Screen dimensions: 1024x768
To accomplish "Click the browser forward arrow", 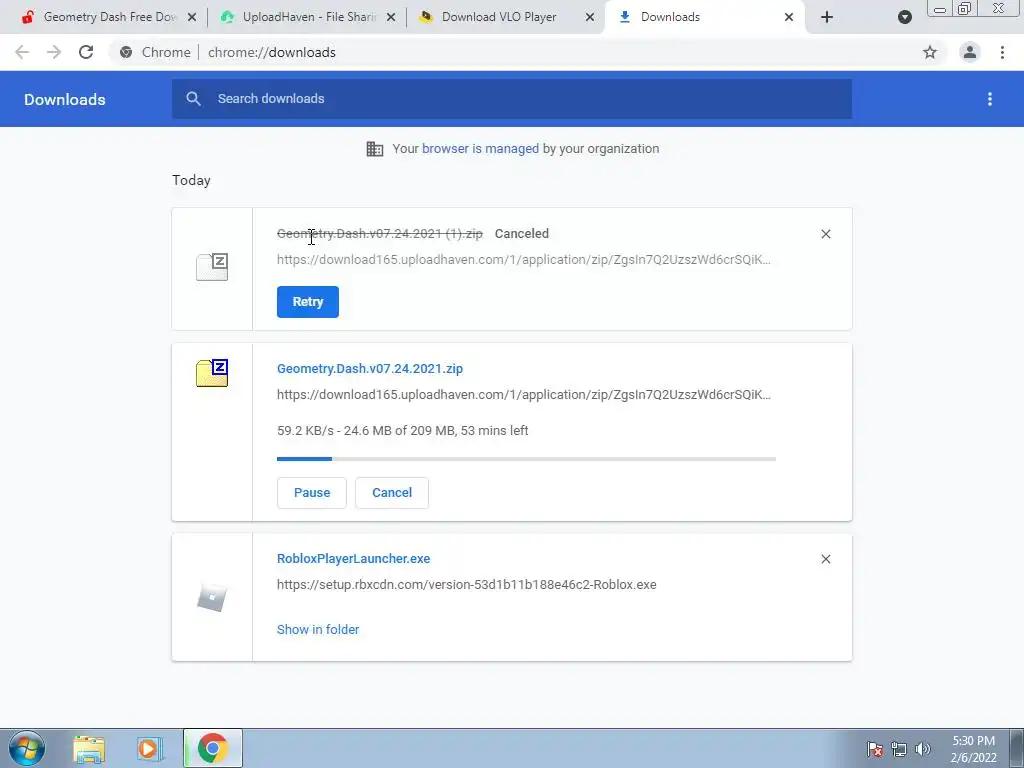I will [x=54, y=52].
